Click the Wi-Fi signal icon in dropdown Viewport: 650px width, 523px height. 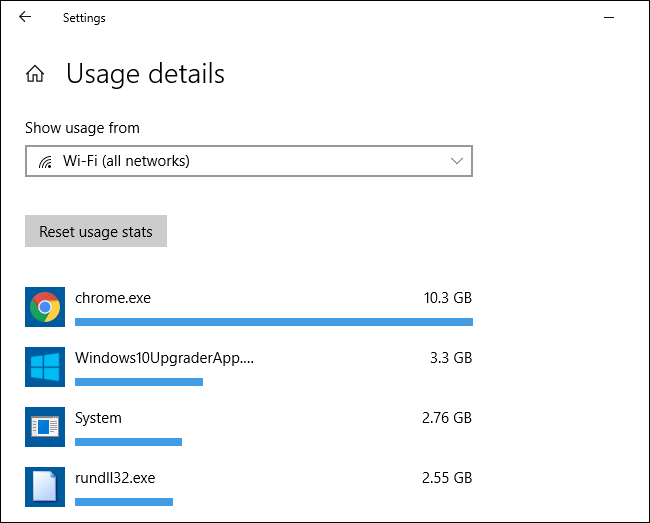coord(45,161)
